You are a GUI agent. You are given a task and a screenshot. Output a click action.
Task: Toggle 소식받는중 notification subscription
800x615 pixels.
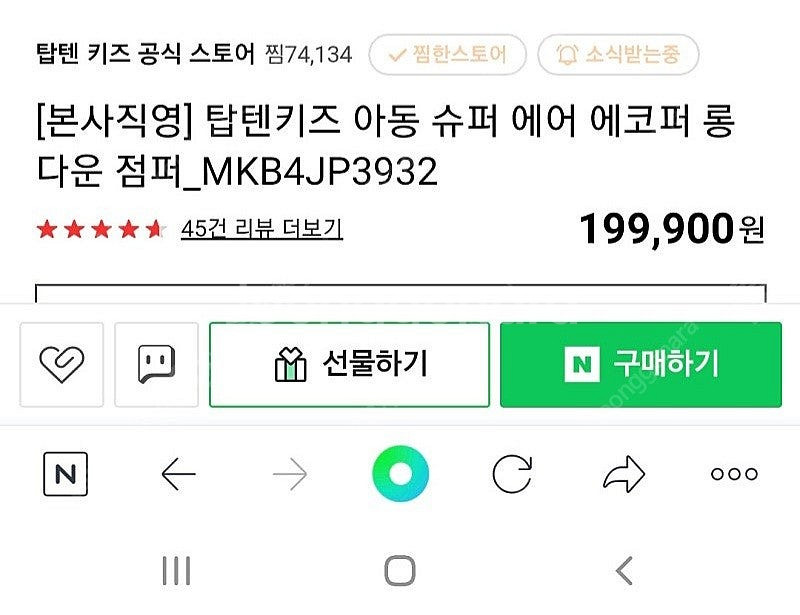[x=618, y=54]
